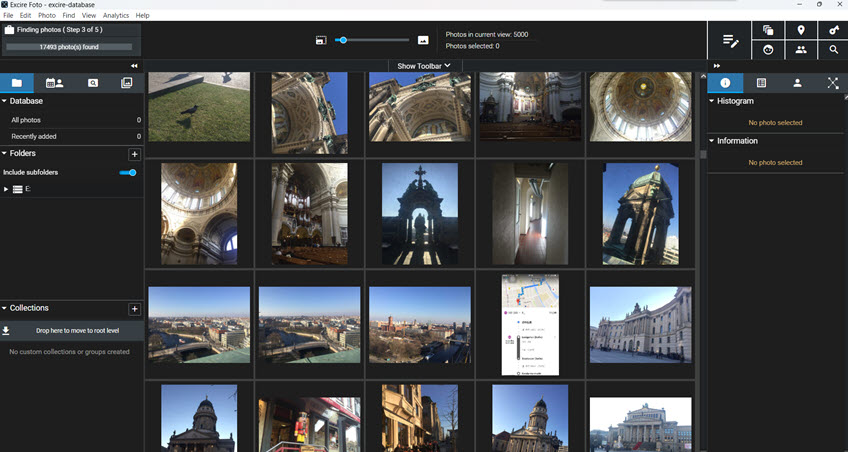
Task: Collapse the Database section
Action: pos(4,101)
